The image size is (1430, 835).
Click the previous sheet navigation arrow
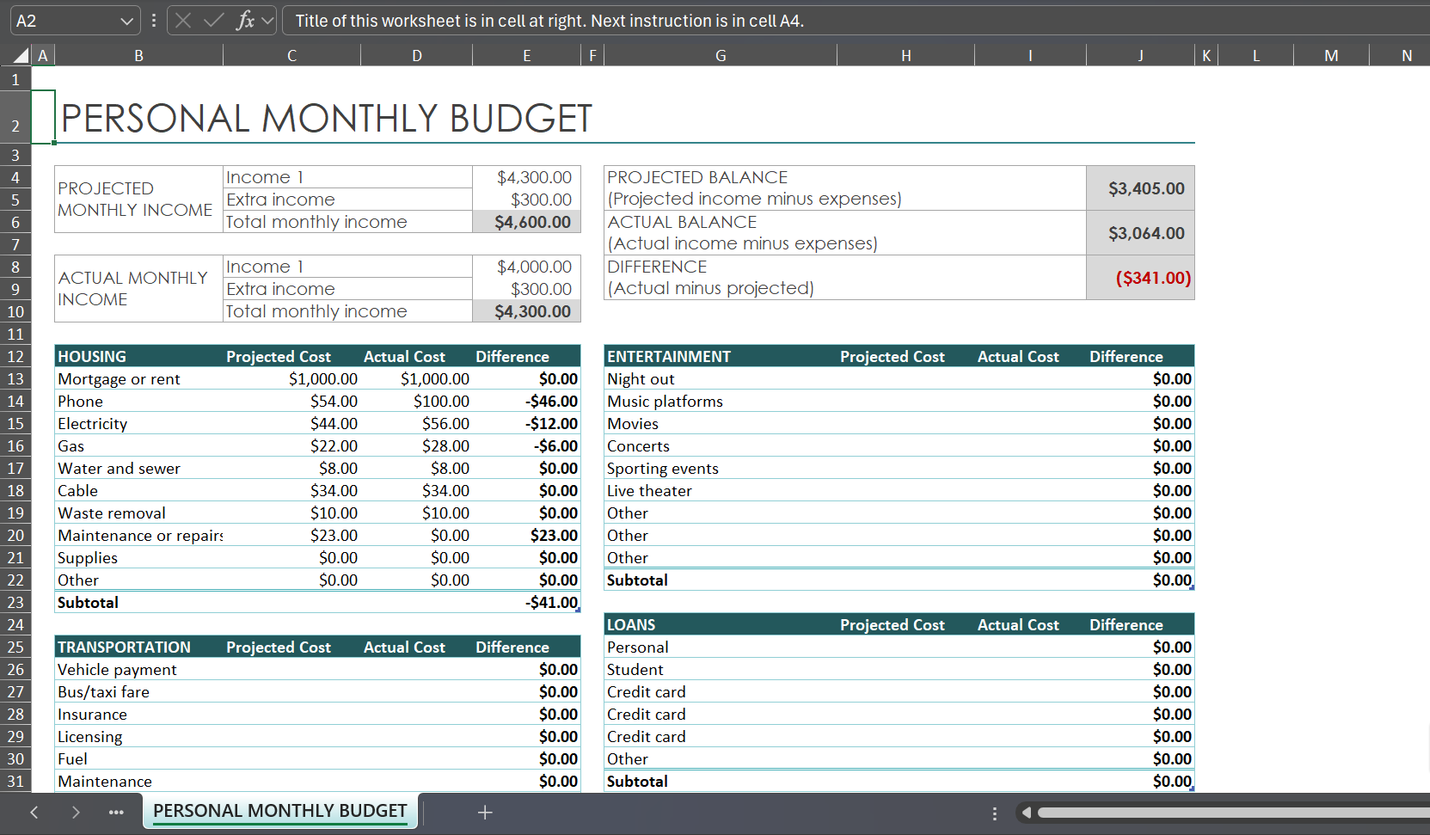tap(34, 812)
